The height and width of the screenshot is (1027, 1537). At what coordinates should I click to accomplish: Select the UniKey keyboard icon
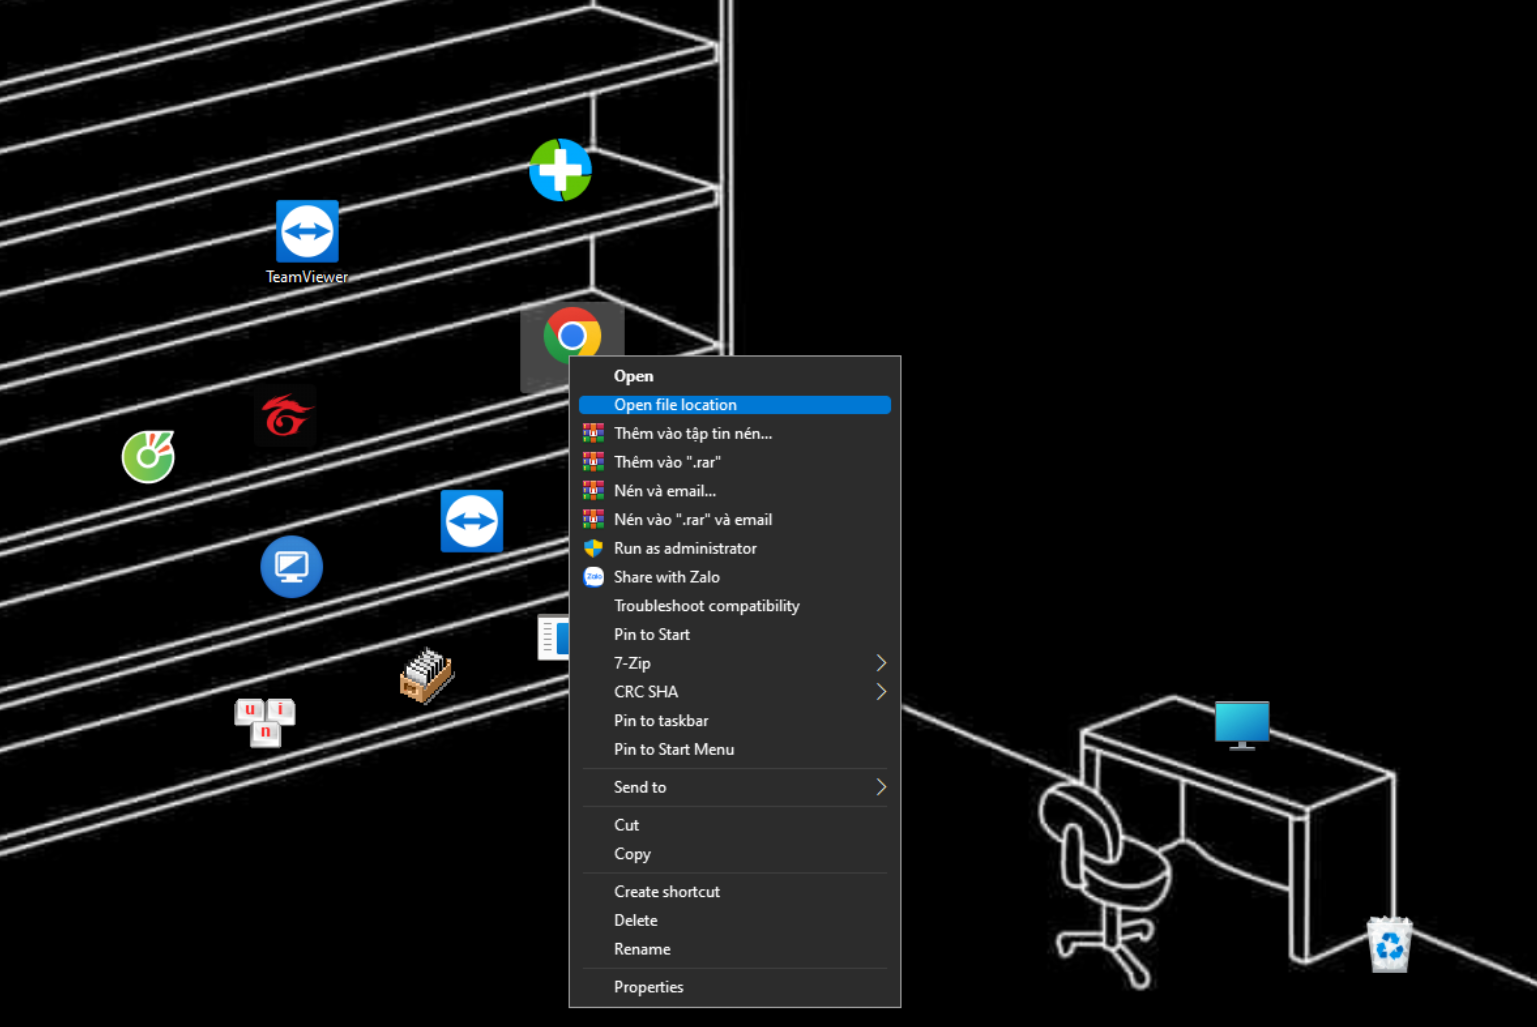point(265,721)
